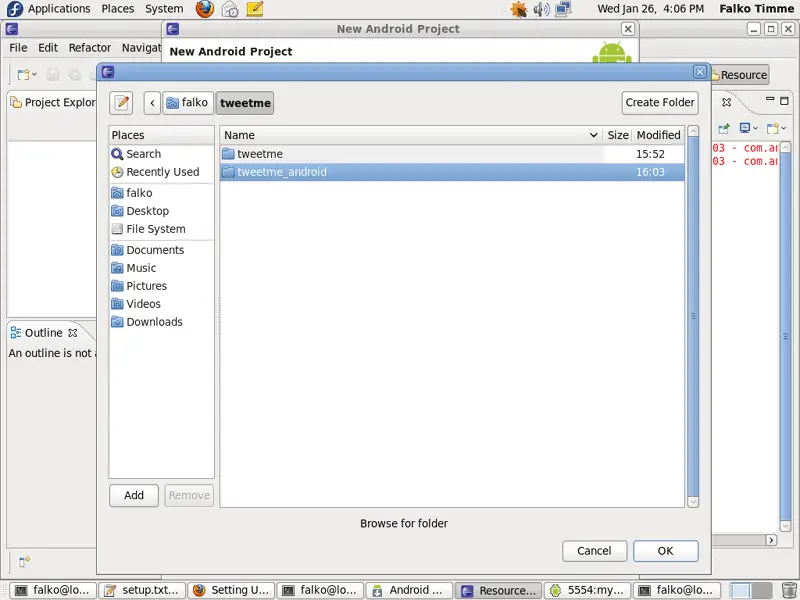The width and height of the screenshot is (800, 600).
Task: Click the Pin Console icon in Eclipse
Action: (x=724, y=128)
